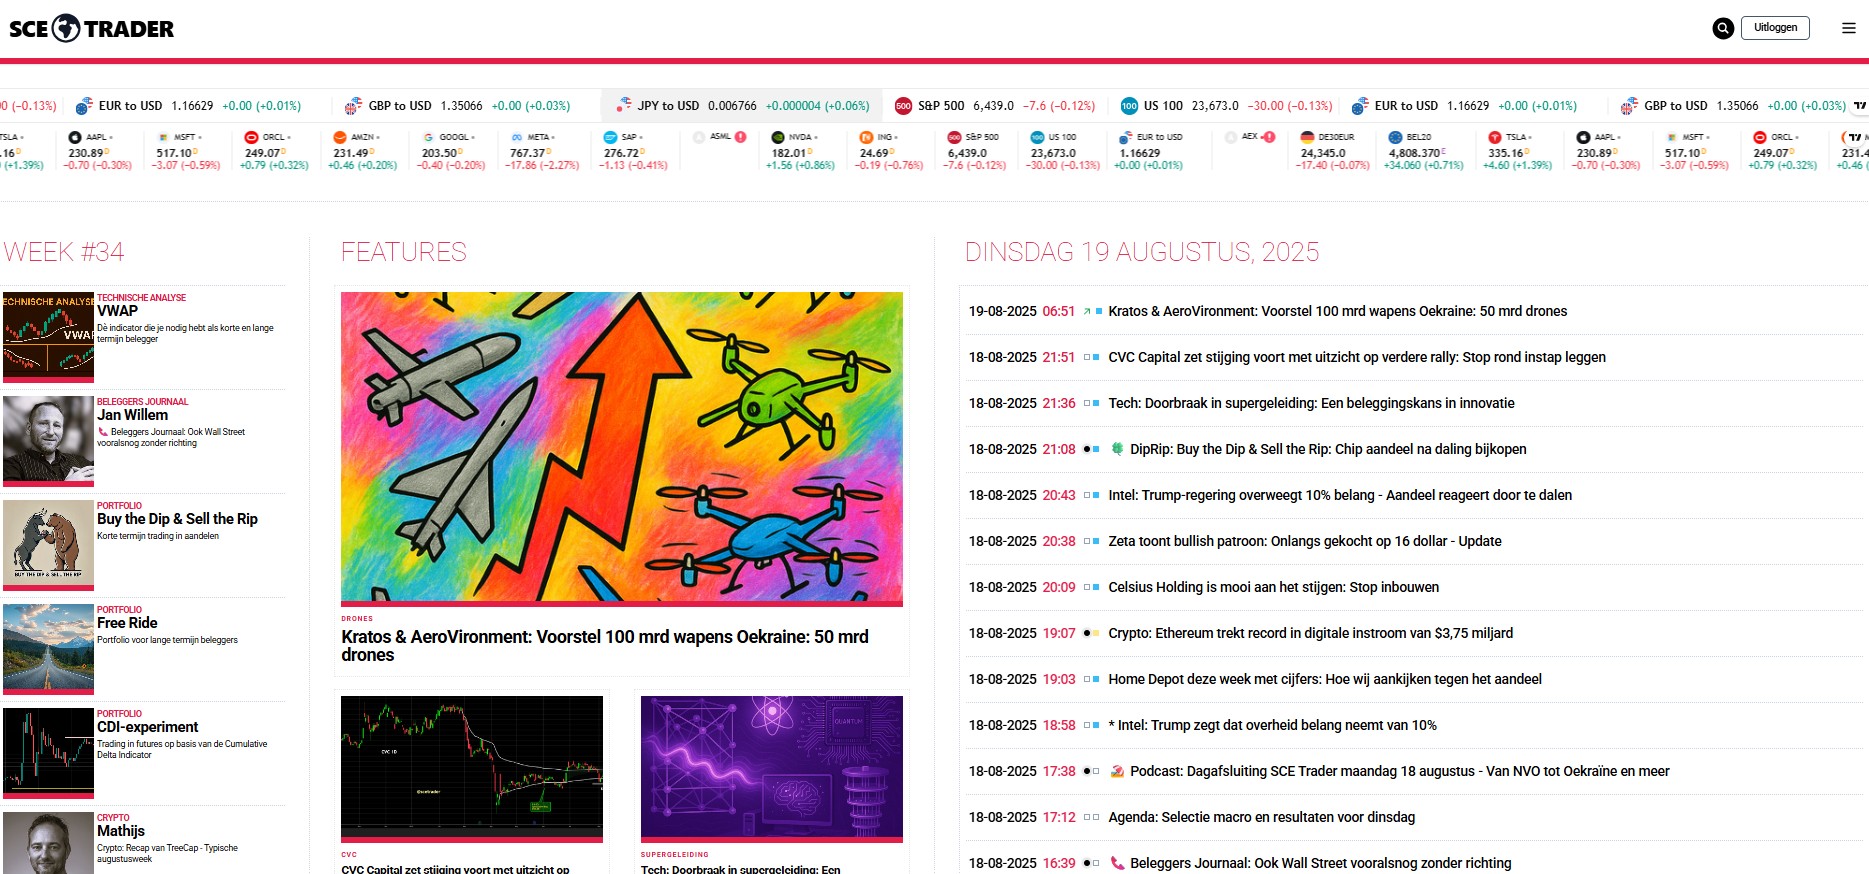This screenshot has width=1869, height=874.
Task: Open BEL20 quote in the ticker
Action: point(1423,150)
